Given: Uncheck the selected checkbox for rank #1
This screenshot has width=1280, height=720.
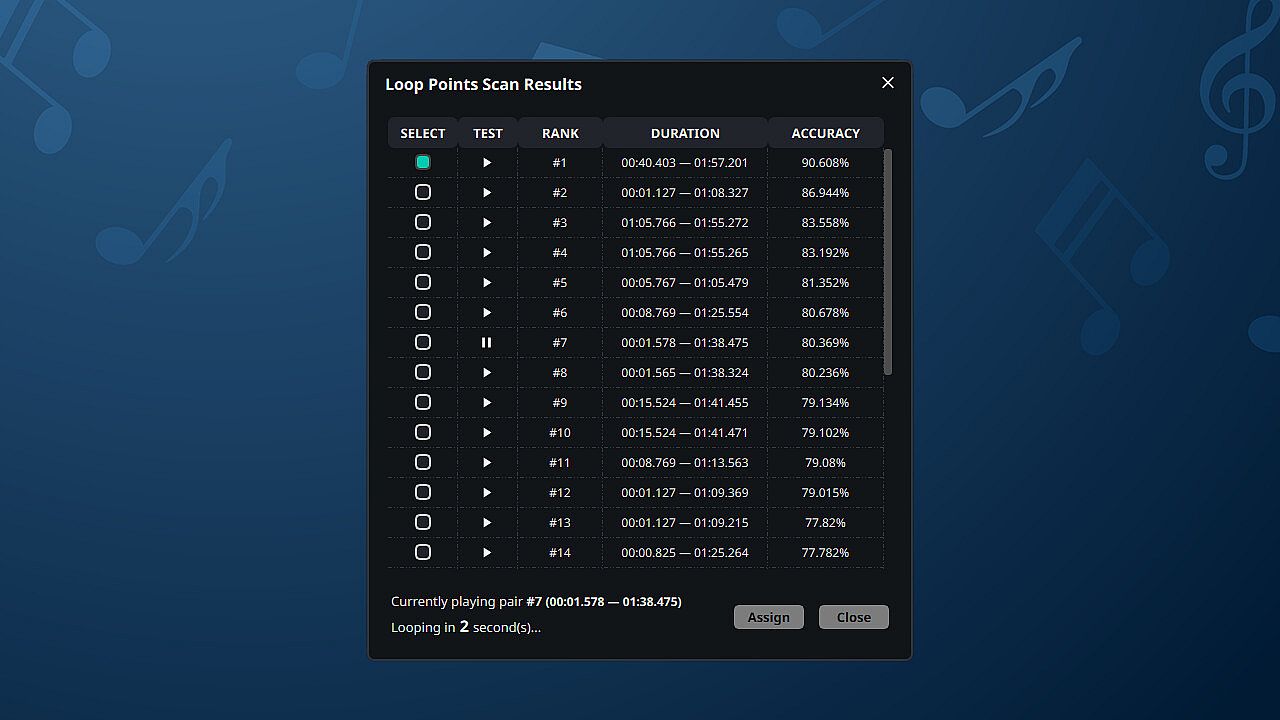Looking at the screenshot, I should click(423, 162).
